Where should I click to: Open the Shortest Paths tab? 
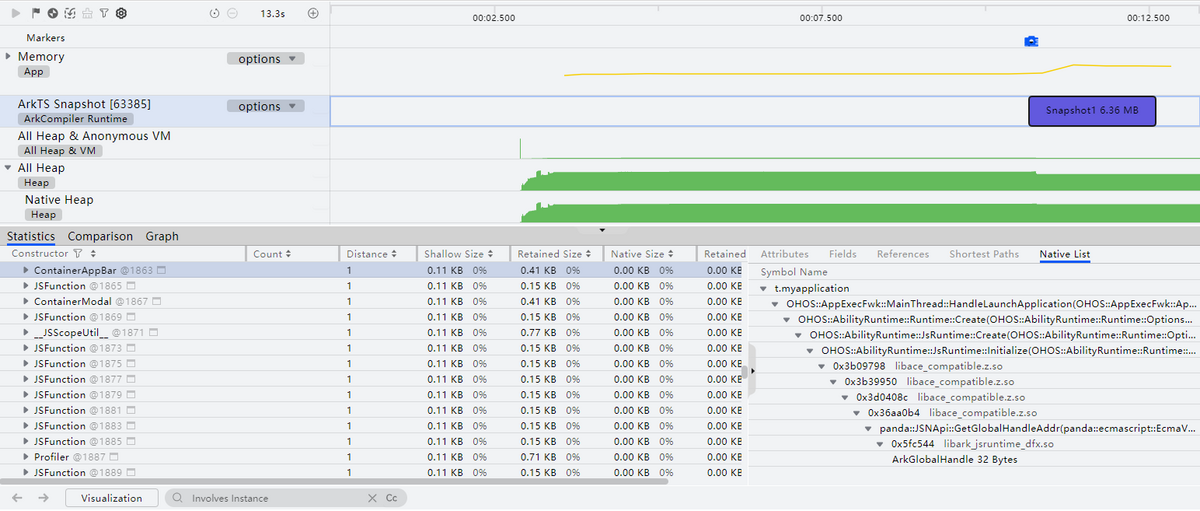pyautogui.click(x=983, y=254)
